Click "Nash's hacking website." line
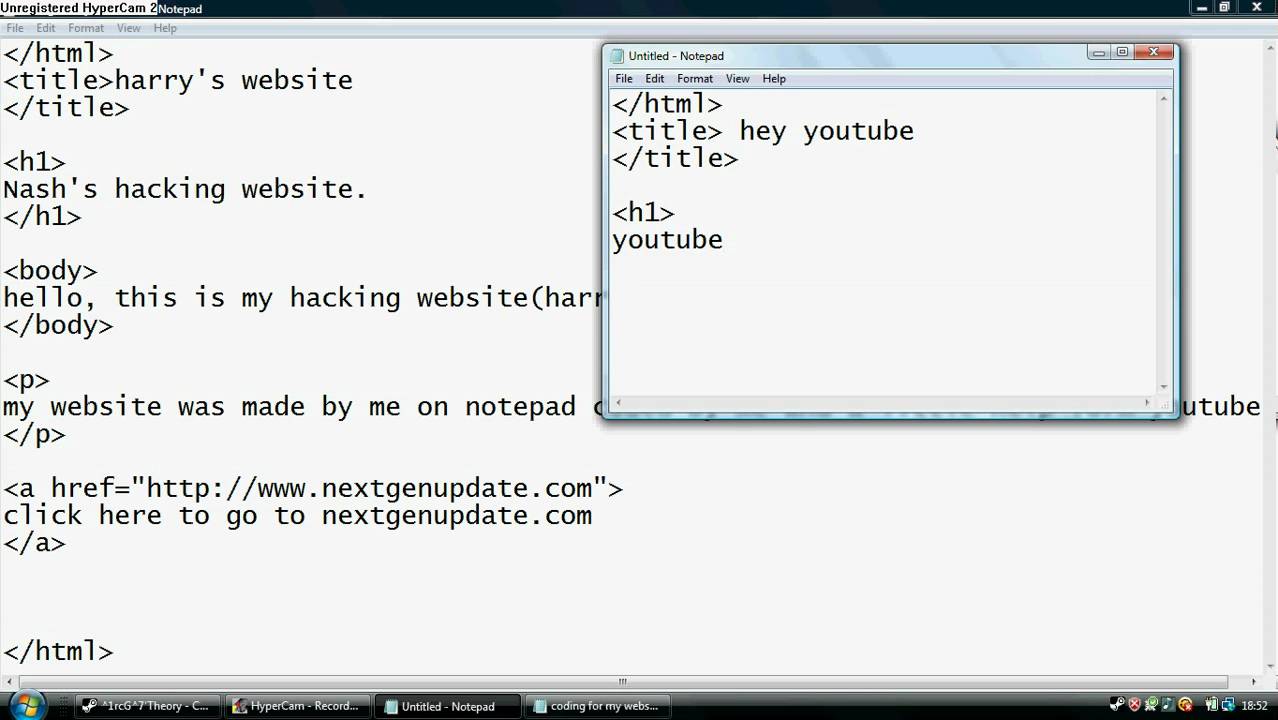 pyautogui.click(x=185, y=189)
